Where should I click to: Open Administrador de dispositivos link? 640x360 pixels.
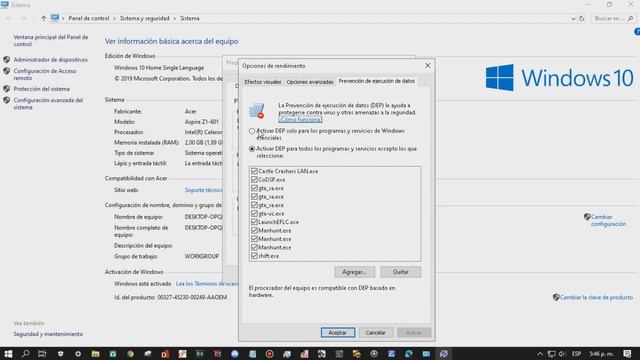click(x=51, y=60)
